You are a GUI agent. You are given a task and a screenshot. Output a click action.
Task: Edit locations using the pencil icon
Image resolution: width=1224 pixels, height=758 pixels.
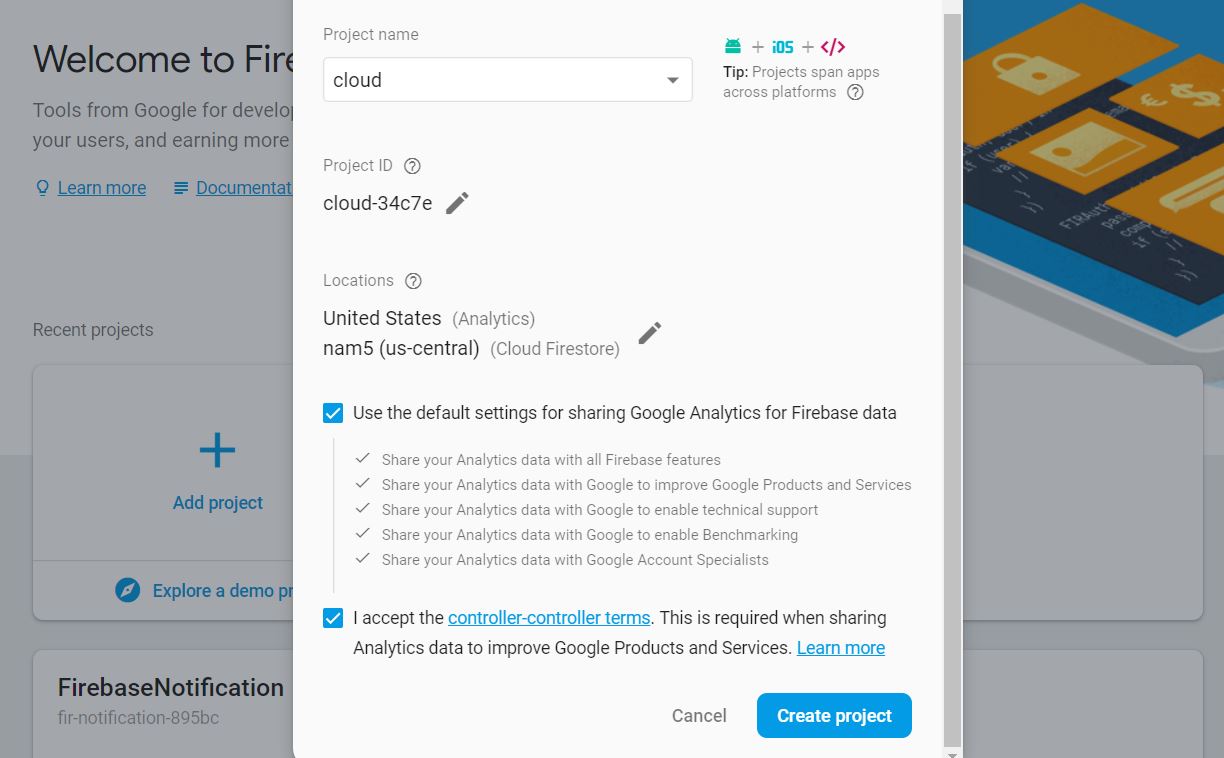[x=650, y=333]
